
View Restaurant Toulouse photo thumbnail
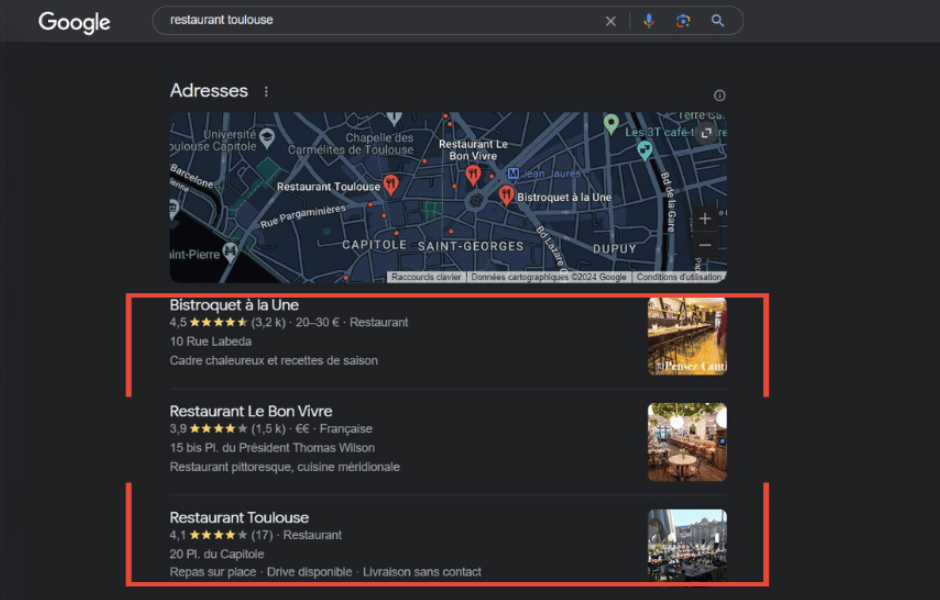(x=687, y=545)
